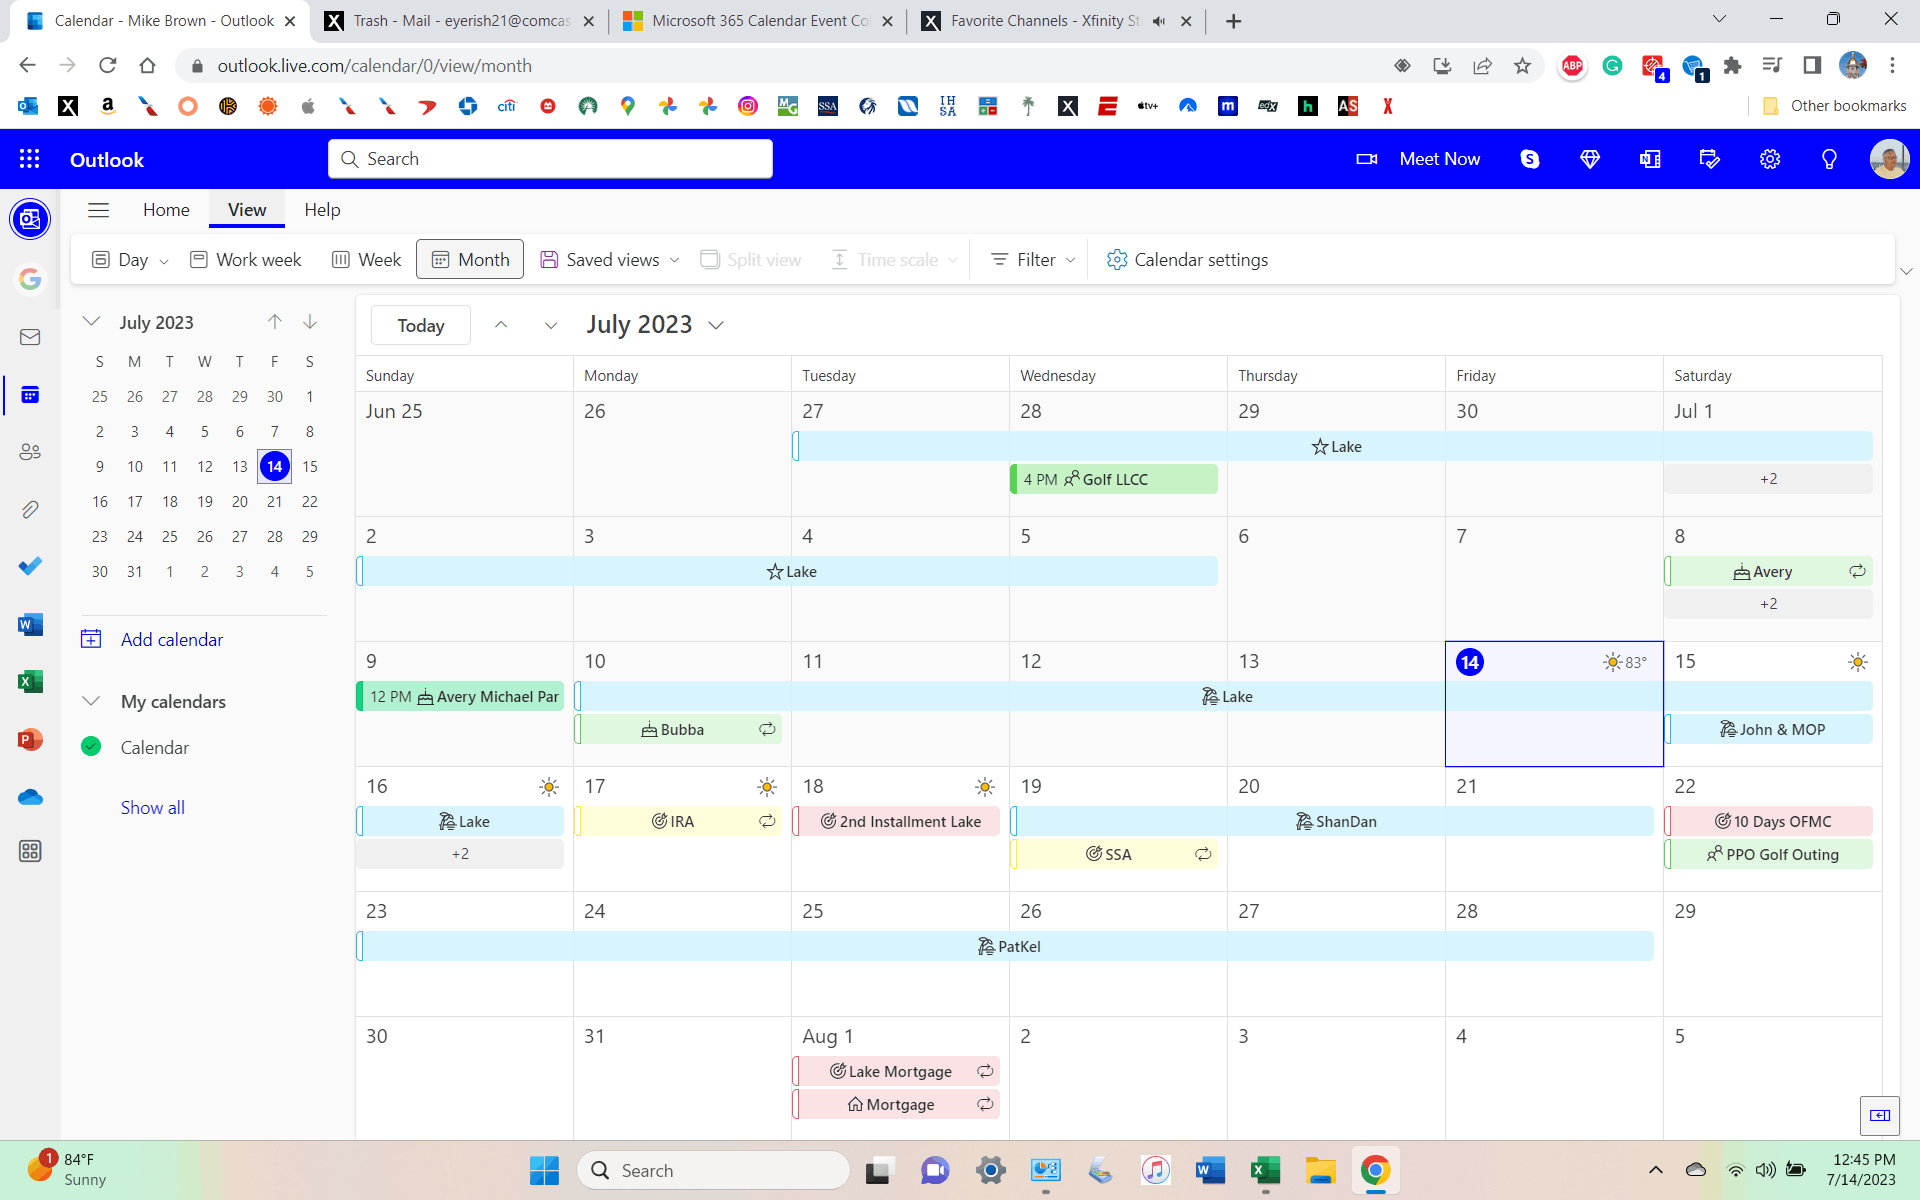Launch Word from the sidebar
This screenshot has width=1920, height=1200.
click(30, 625)
